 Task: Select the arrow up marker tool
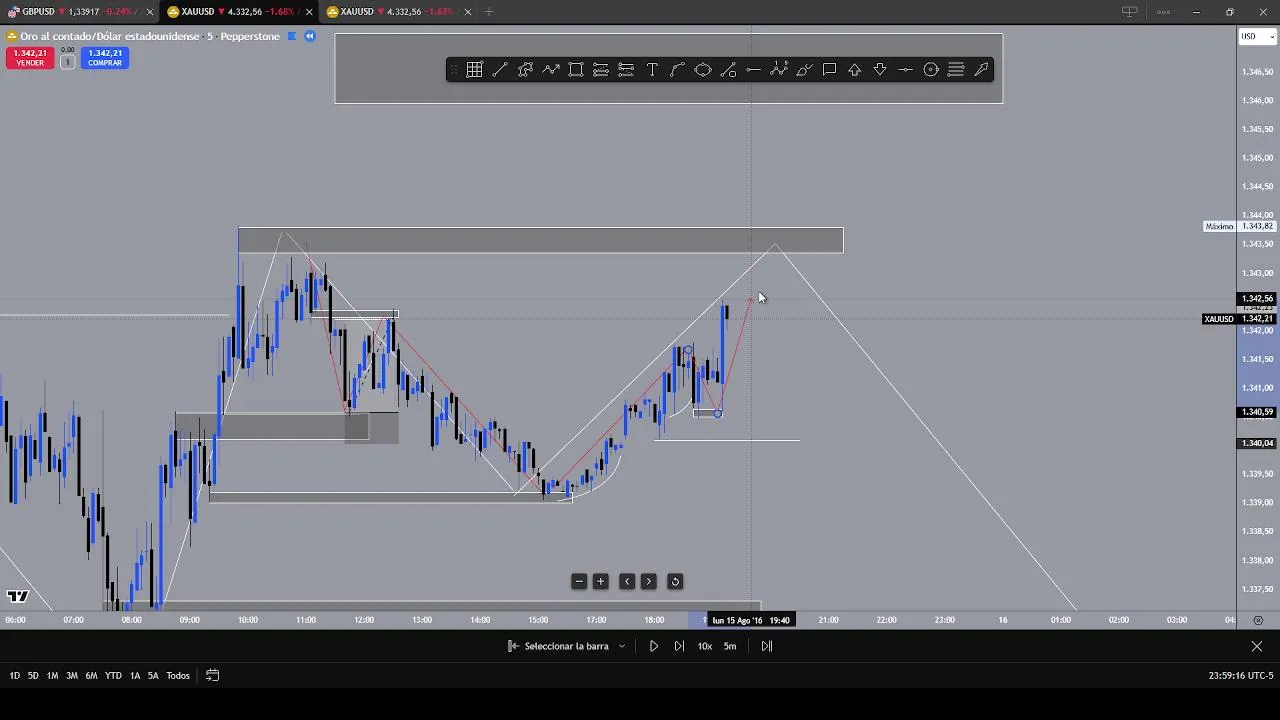coord(855,70)
